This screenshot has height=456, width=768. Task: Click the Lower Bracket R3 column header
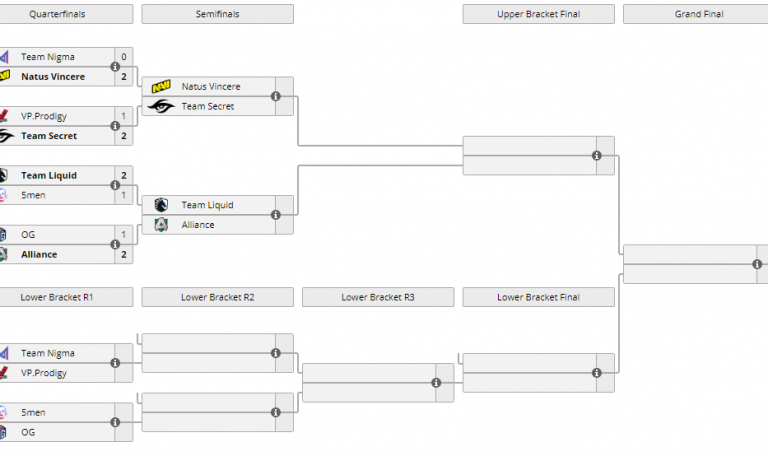click(x=377, y=297)
